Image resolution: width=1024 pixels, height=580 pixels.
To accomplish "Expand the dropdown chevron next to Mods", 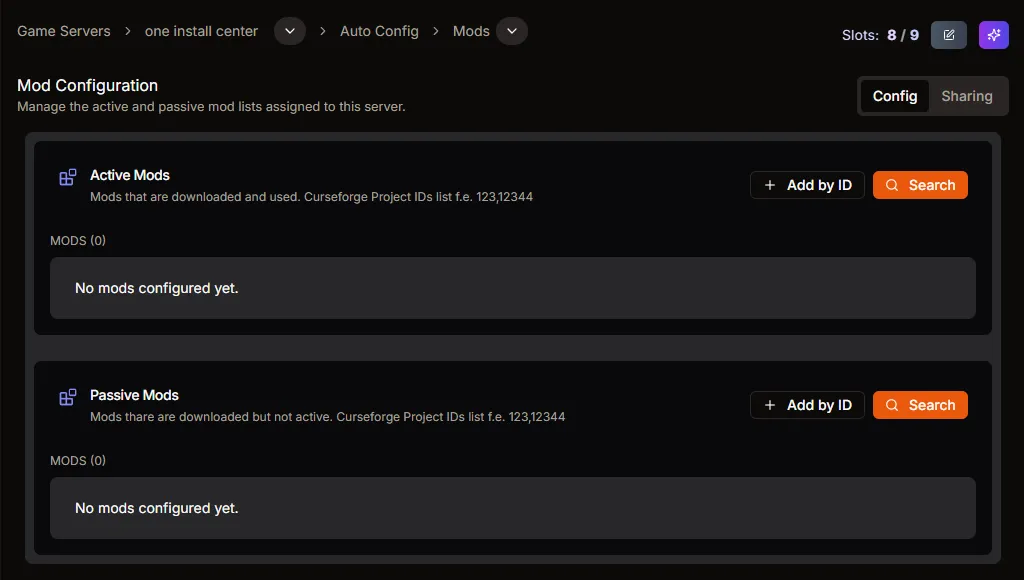I will (x=512, y=31).
